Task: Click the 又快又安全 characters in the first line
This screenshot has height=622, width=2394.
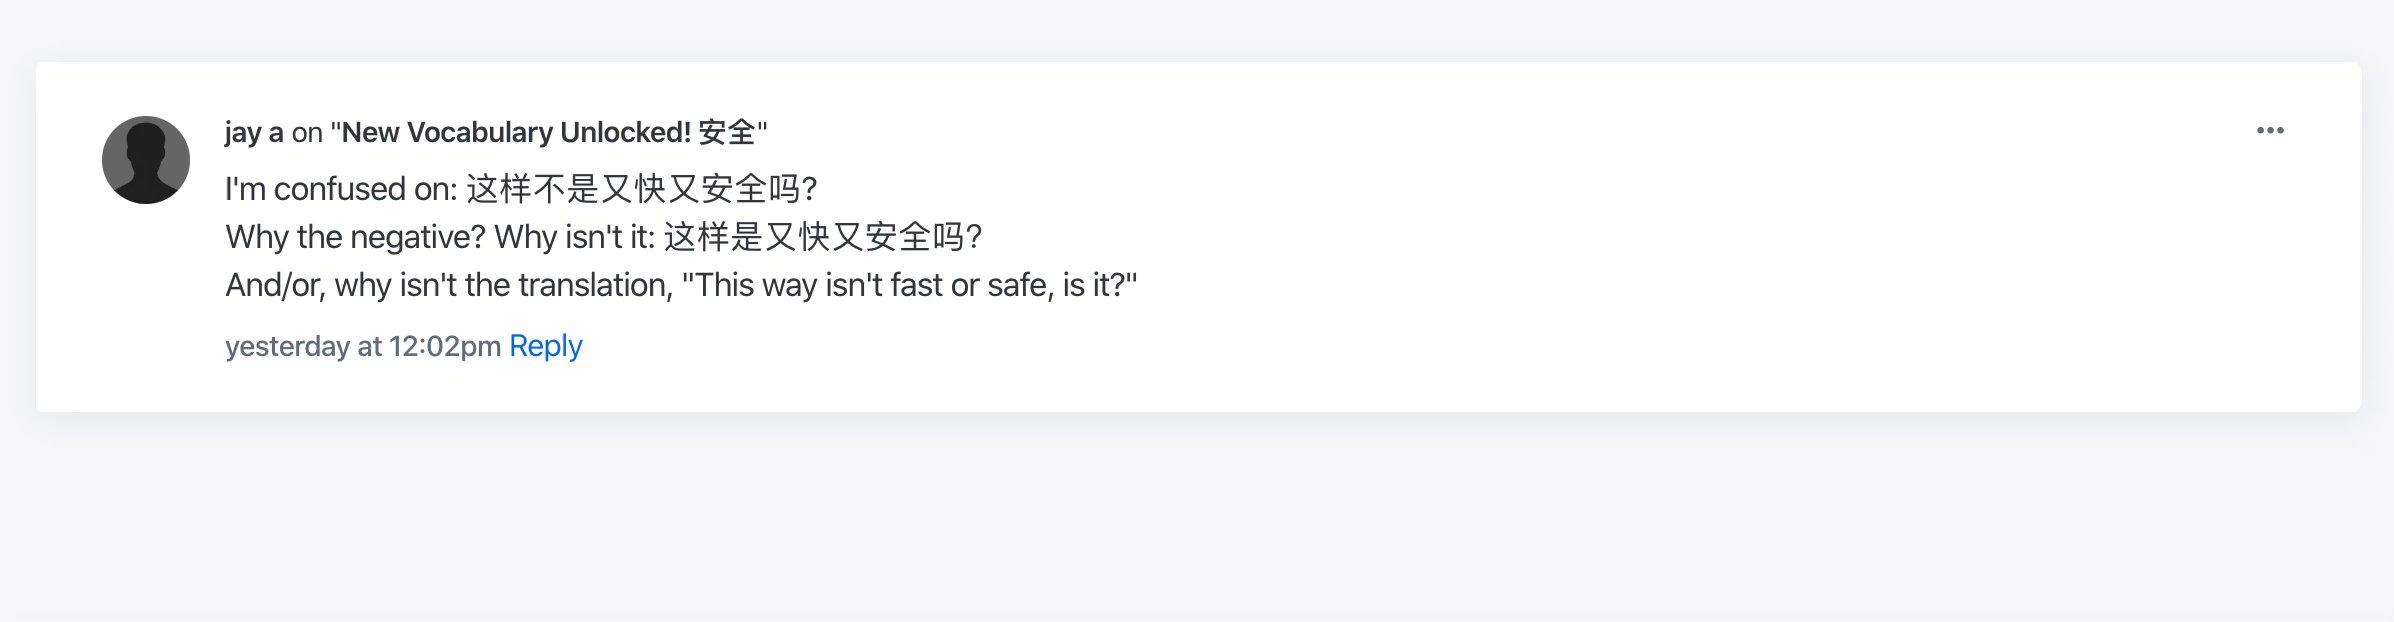Action: point(684,189)
